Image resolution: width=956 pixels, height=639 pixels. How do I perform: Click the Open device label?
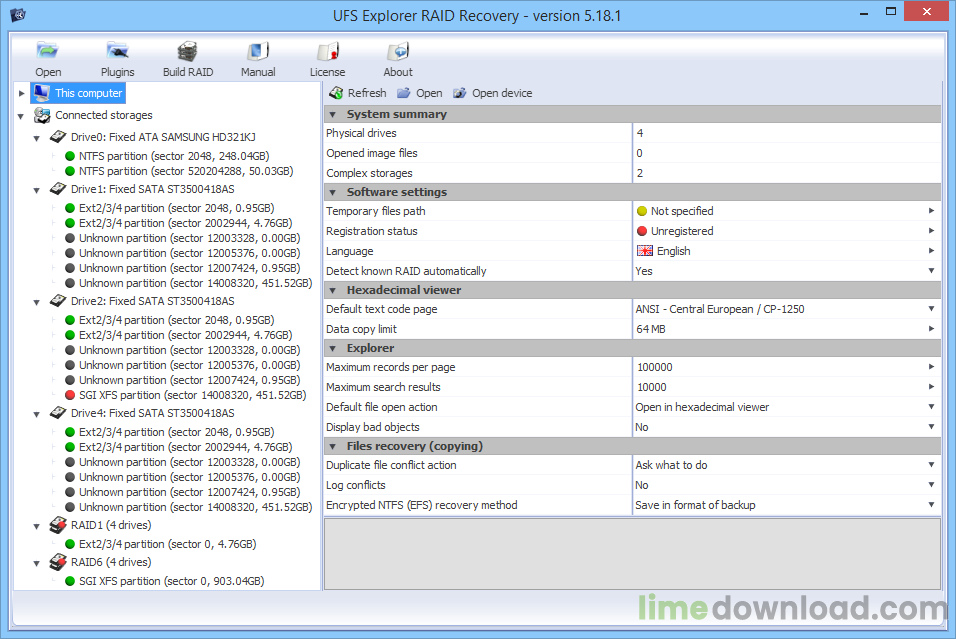click(x=502, y=93)
